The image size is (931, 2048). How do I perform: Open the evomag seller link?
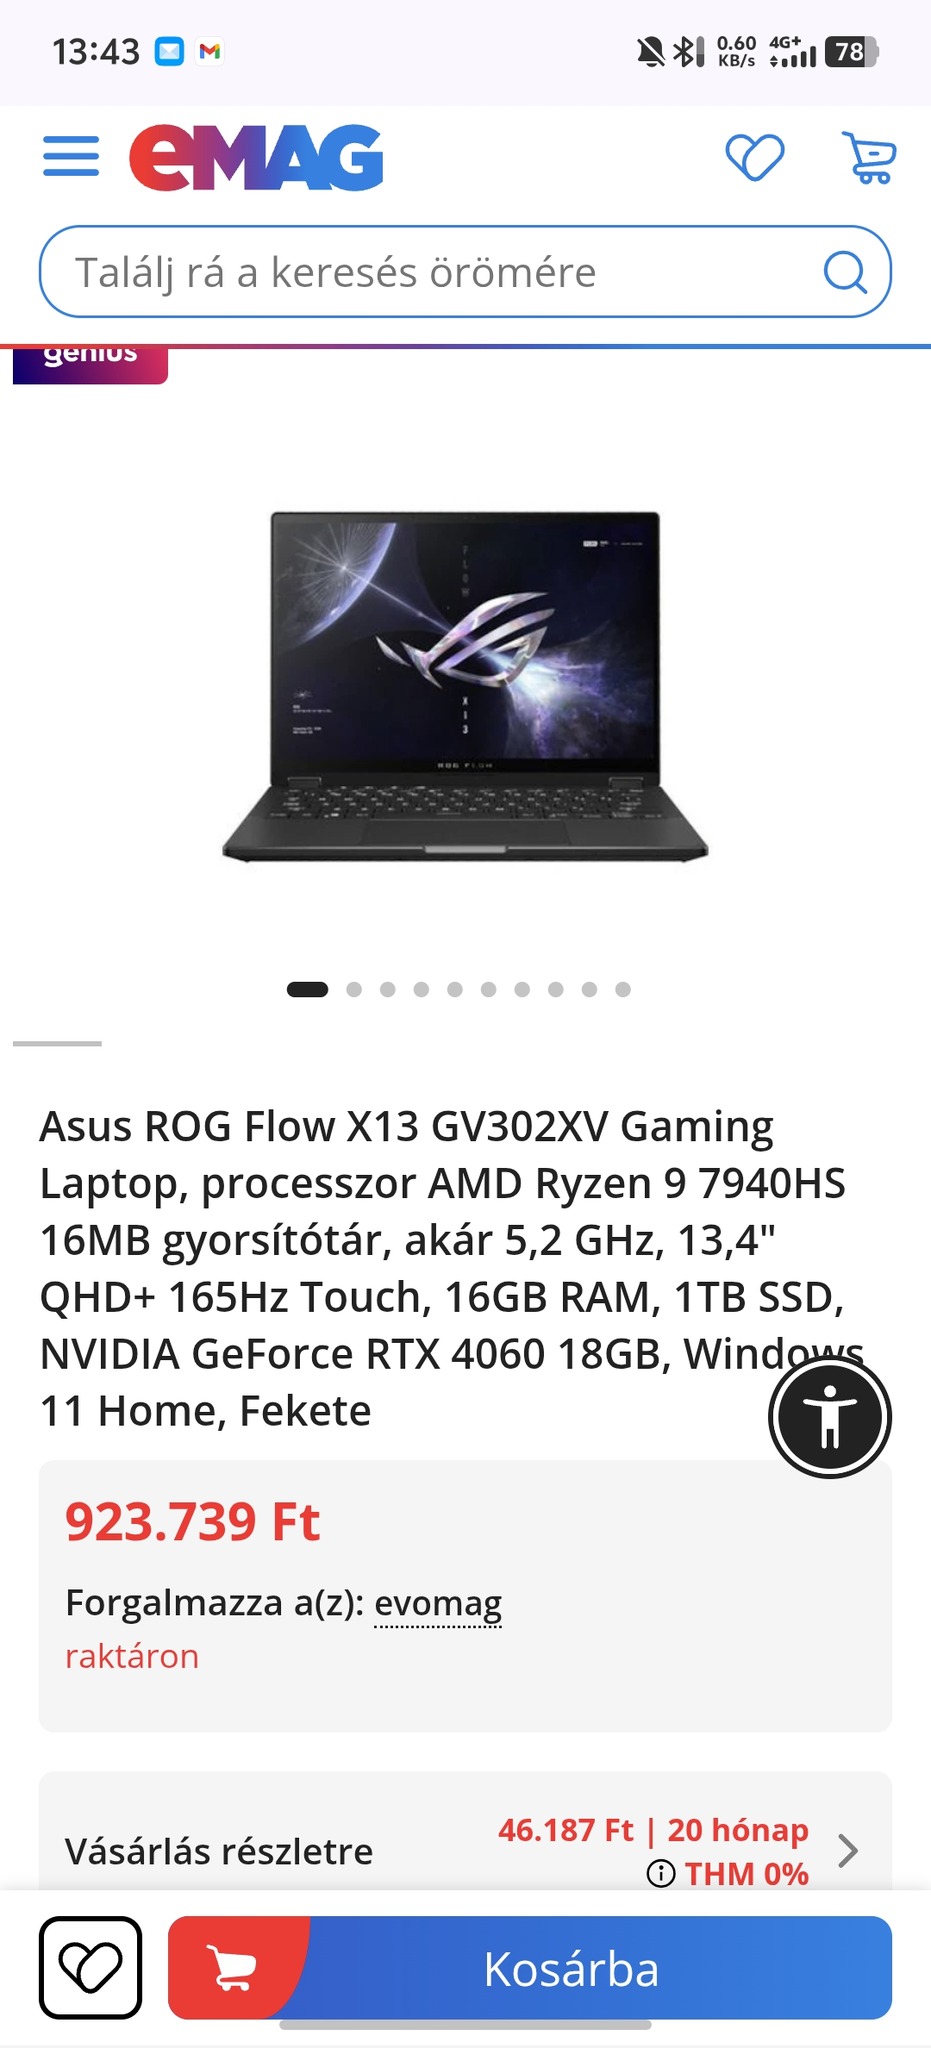438,1603
